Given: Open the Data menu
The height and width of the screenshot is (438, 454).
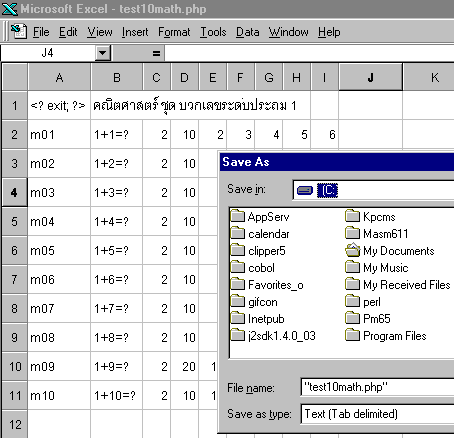Looking at the screenshot, I should (247, 32).
